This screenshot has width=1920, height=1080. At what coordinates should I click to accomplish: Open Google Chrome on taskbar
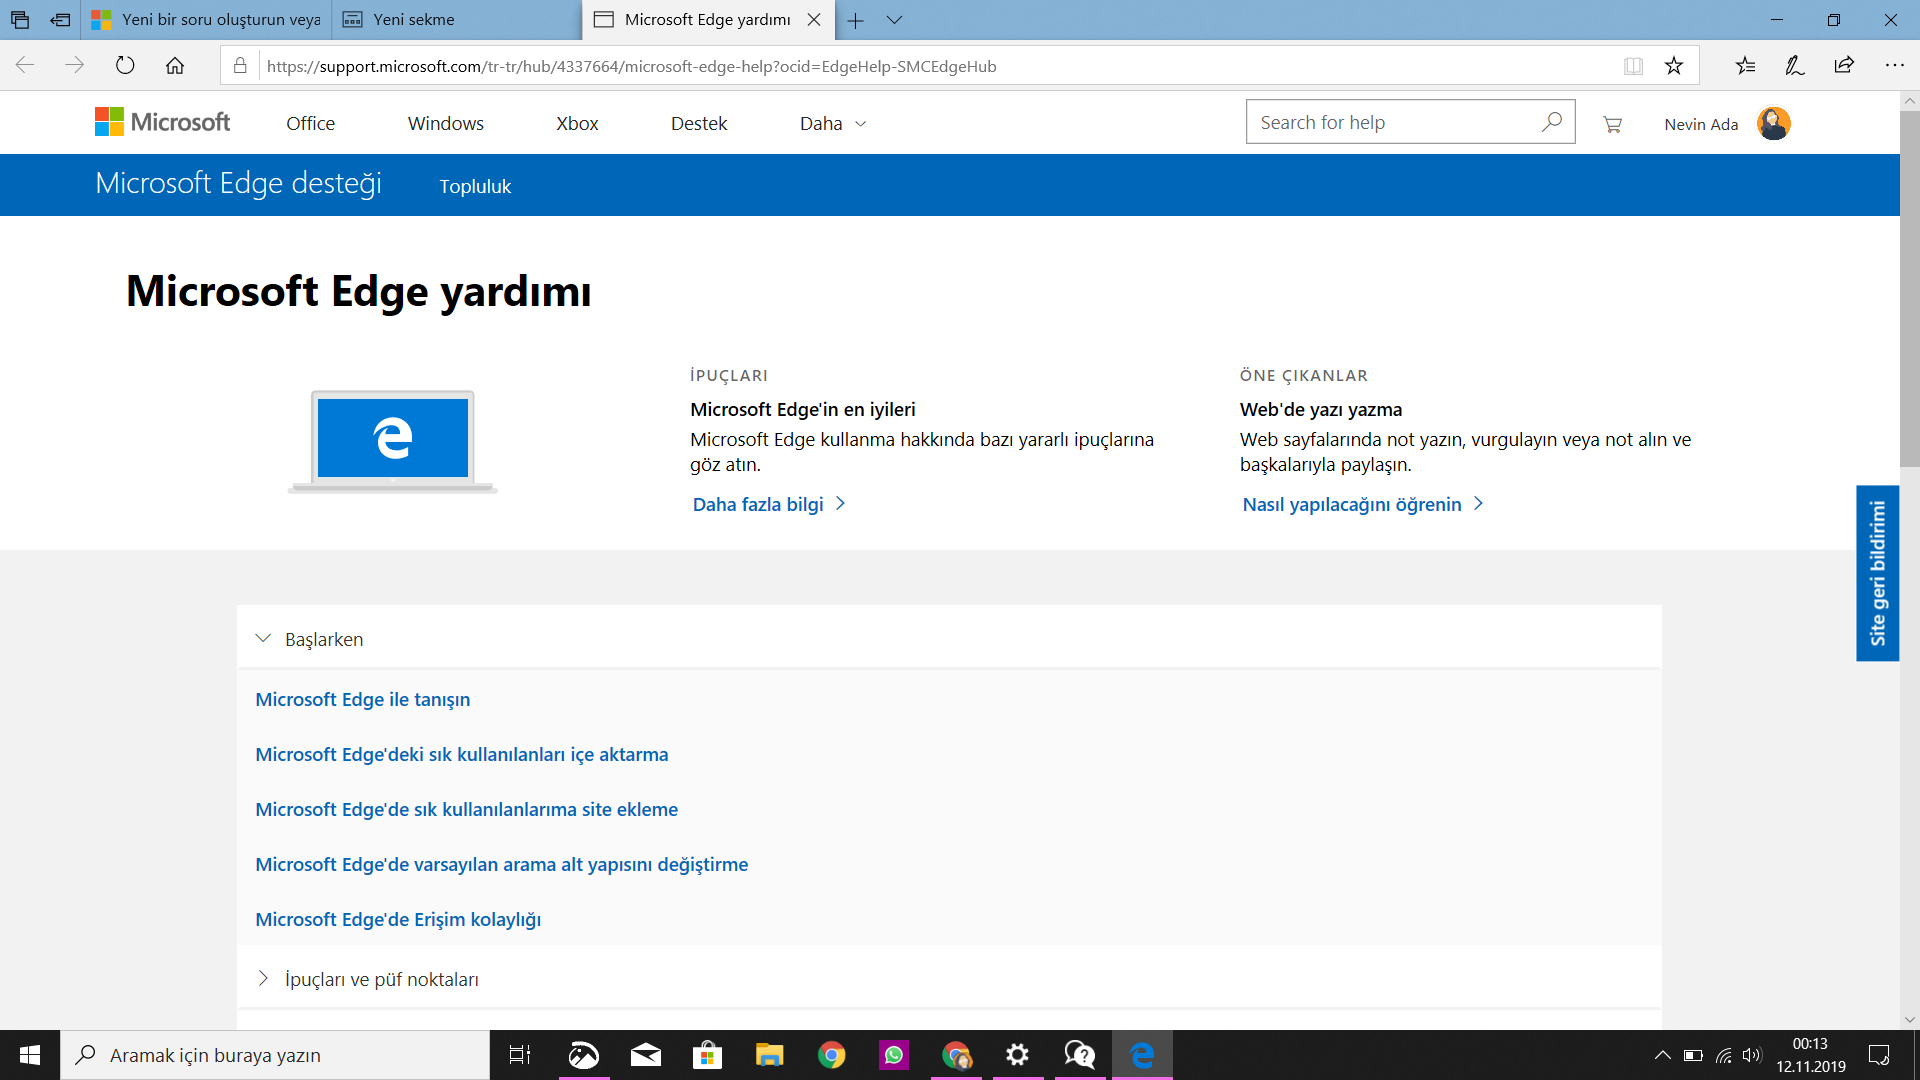(832, 1055)
